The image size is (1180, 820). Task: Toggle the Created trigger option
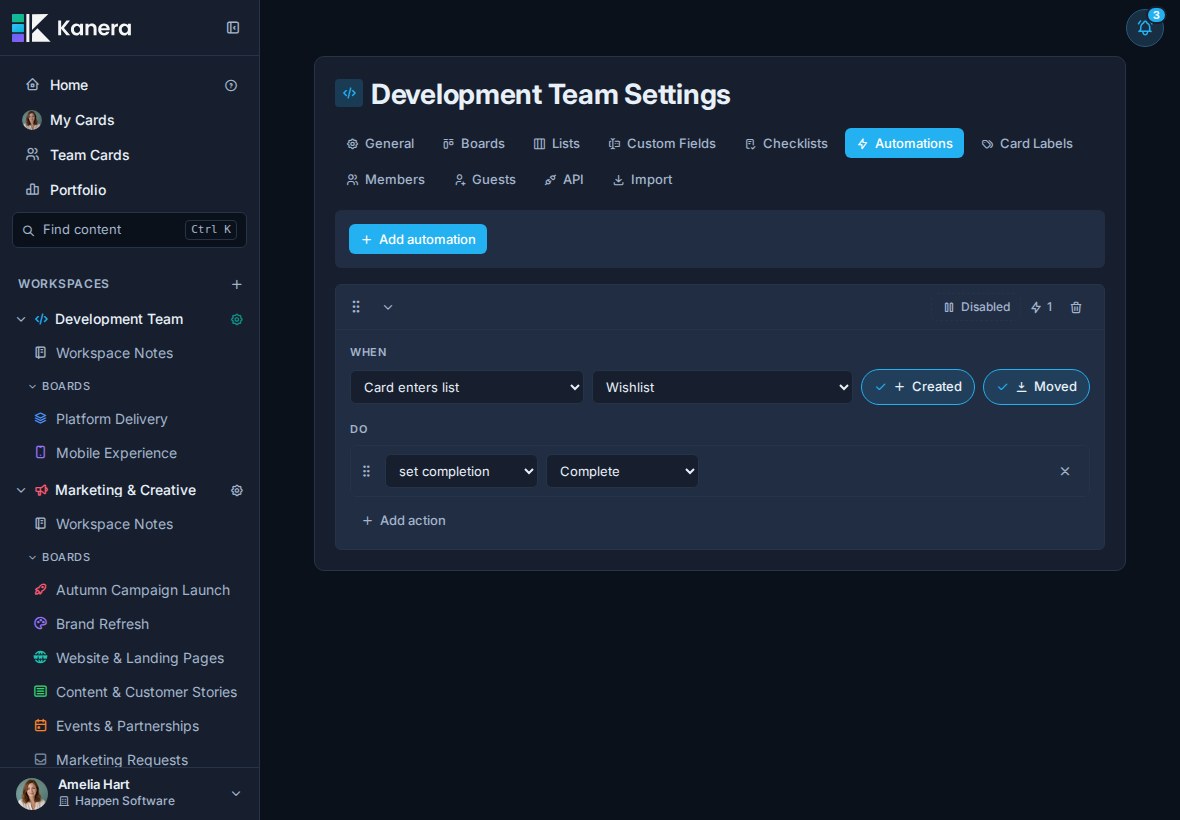point(918,387)
